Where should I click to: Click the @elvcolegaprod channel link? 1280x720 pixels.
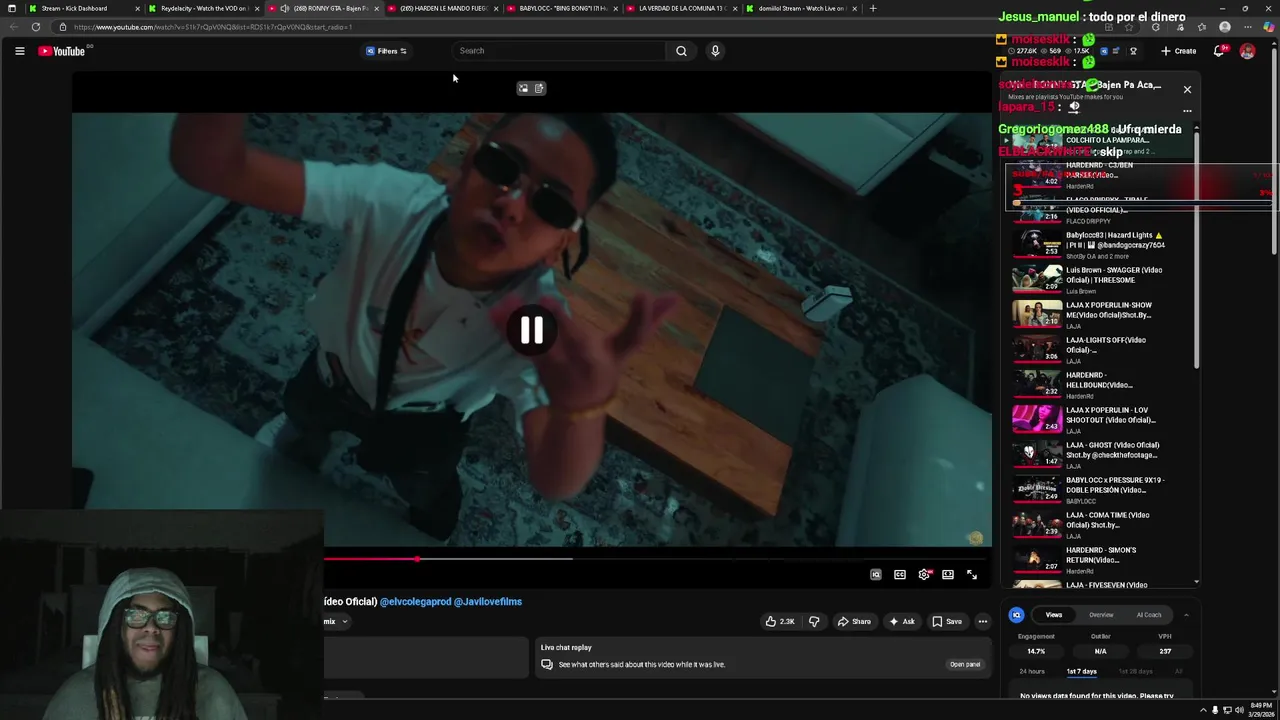pyautogui.click(x=415, y=601)
